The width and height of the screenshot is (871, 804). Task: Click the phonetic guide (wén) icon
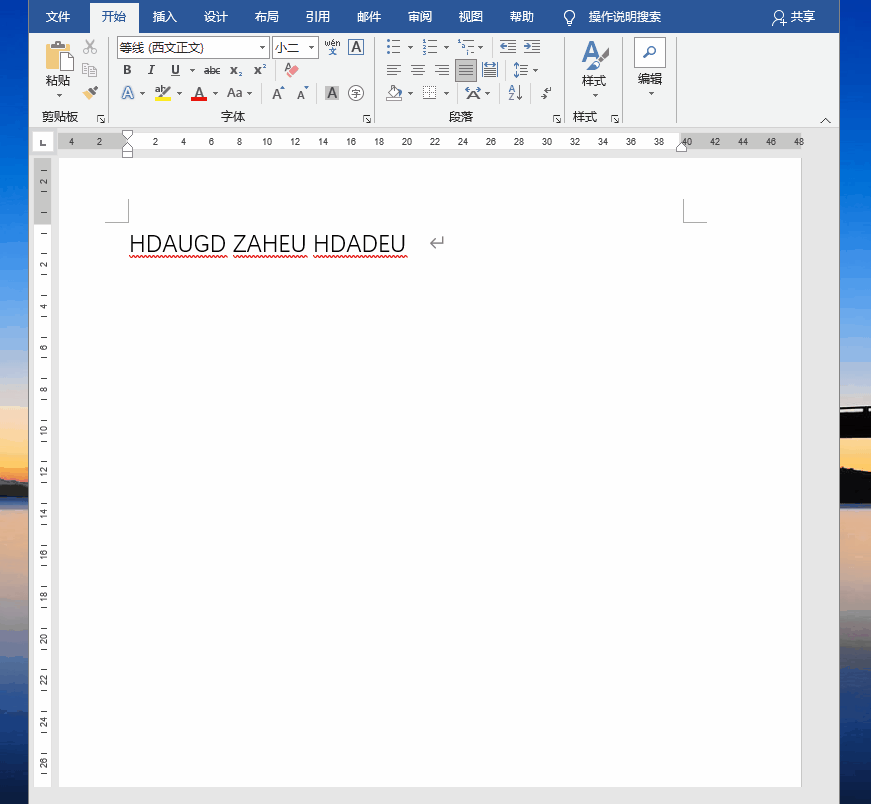(x=332, y=47)
